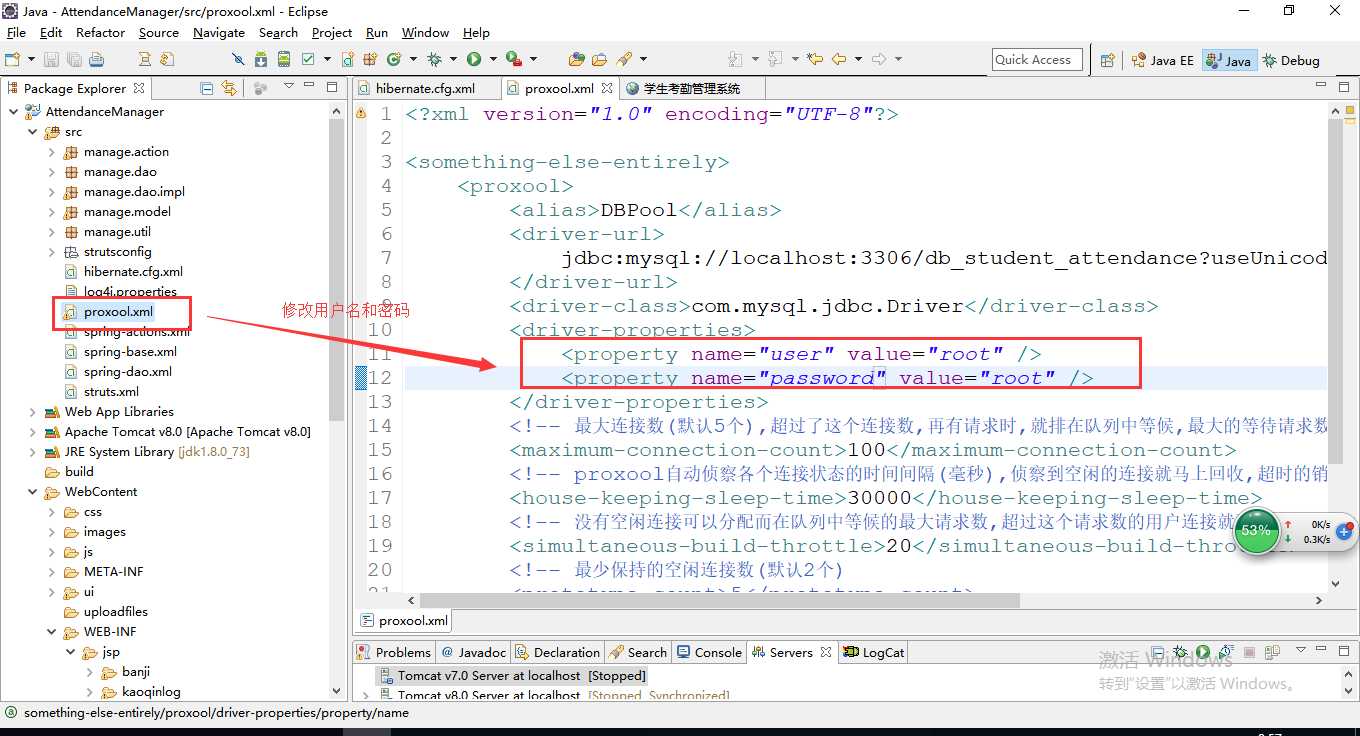Collapse the AttendanceManager project
This screenshot has height=736, width=1360.
[x=13, y=112]
